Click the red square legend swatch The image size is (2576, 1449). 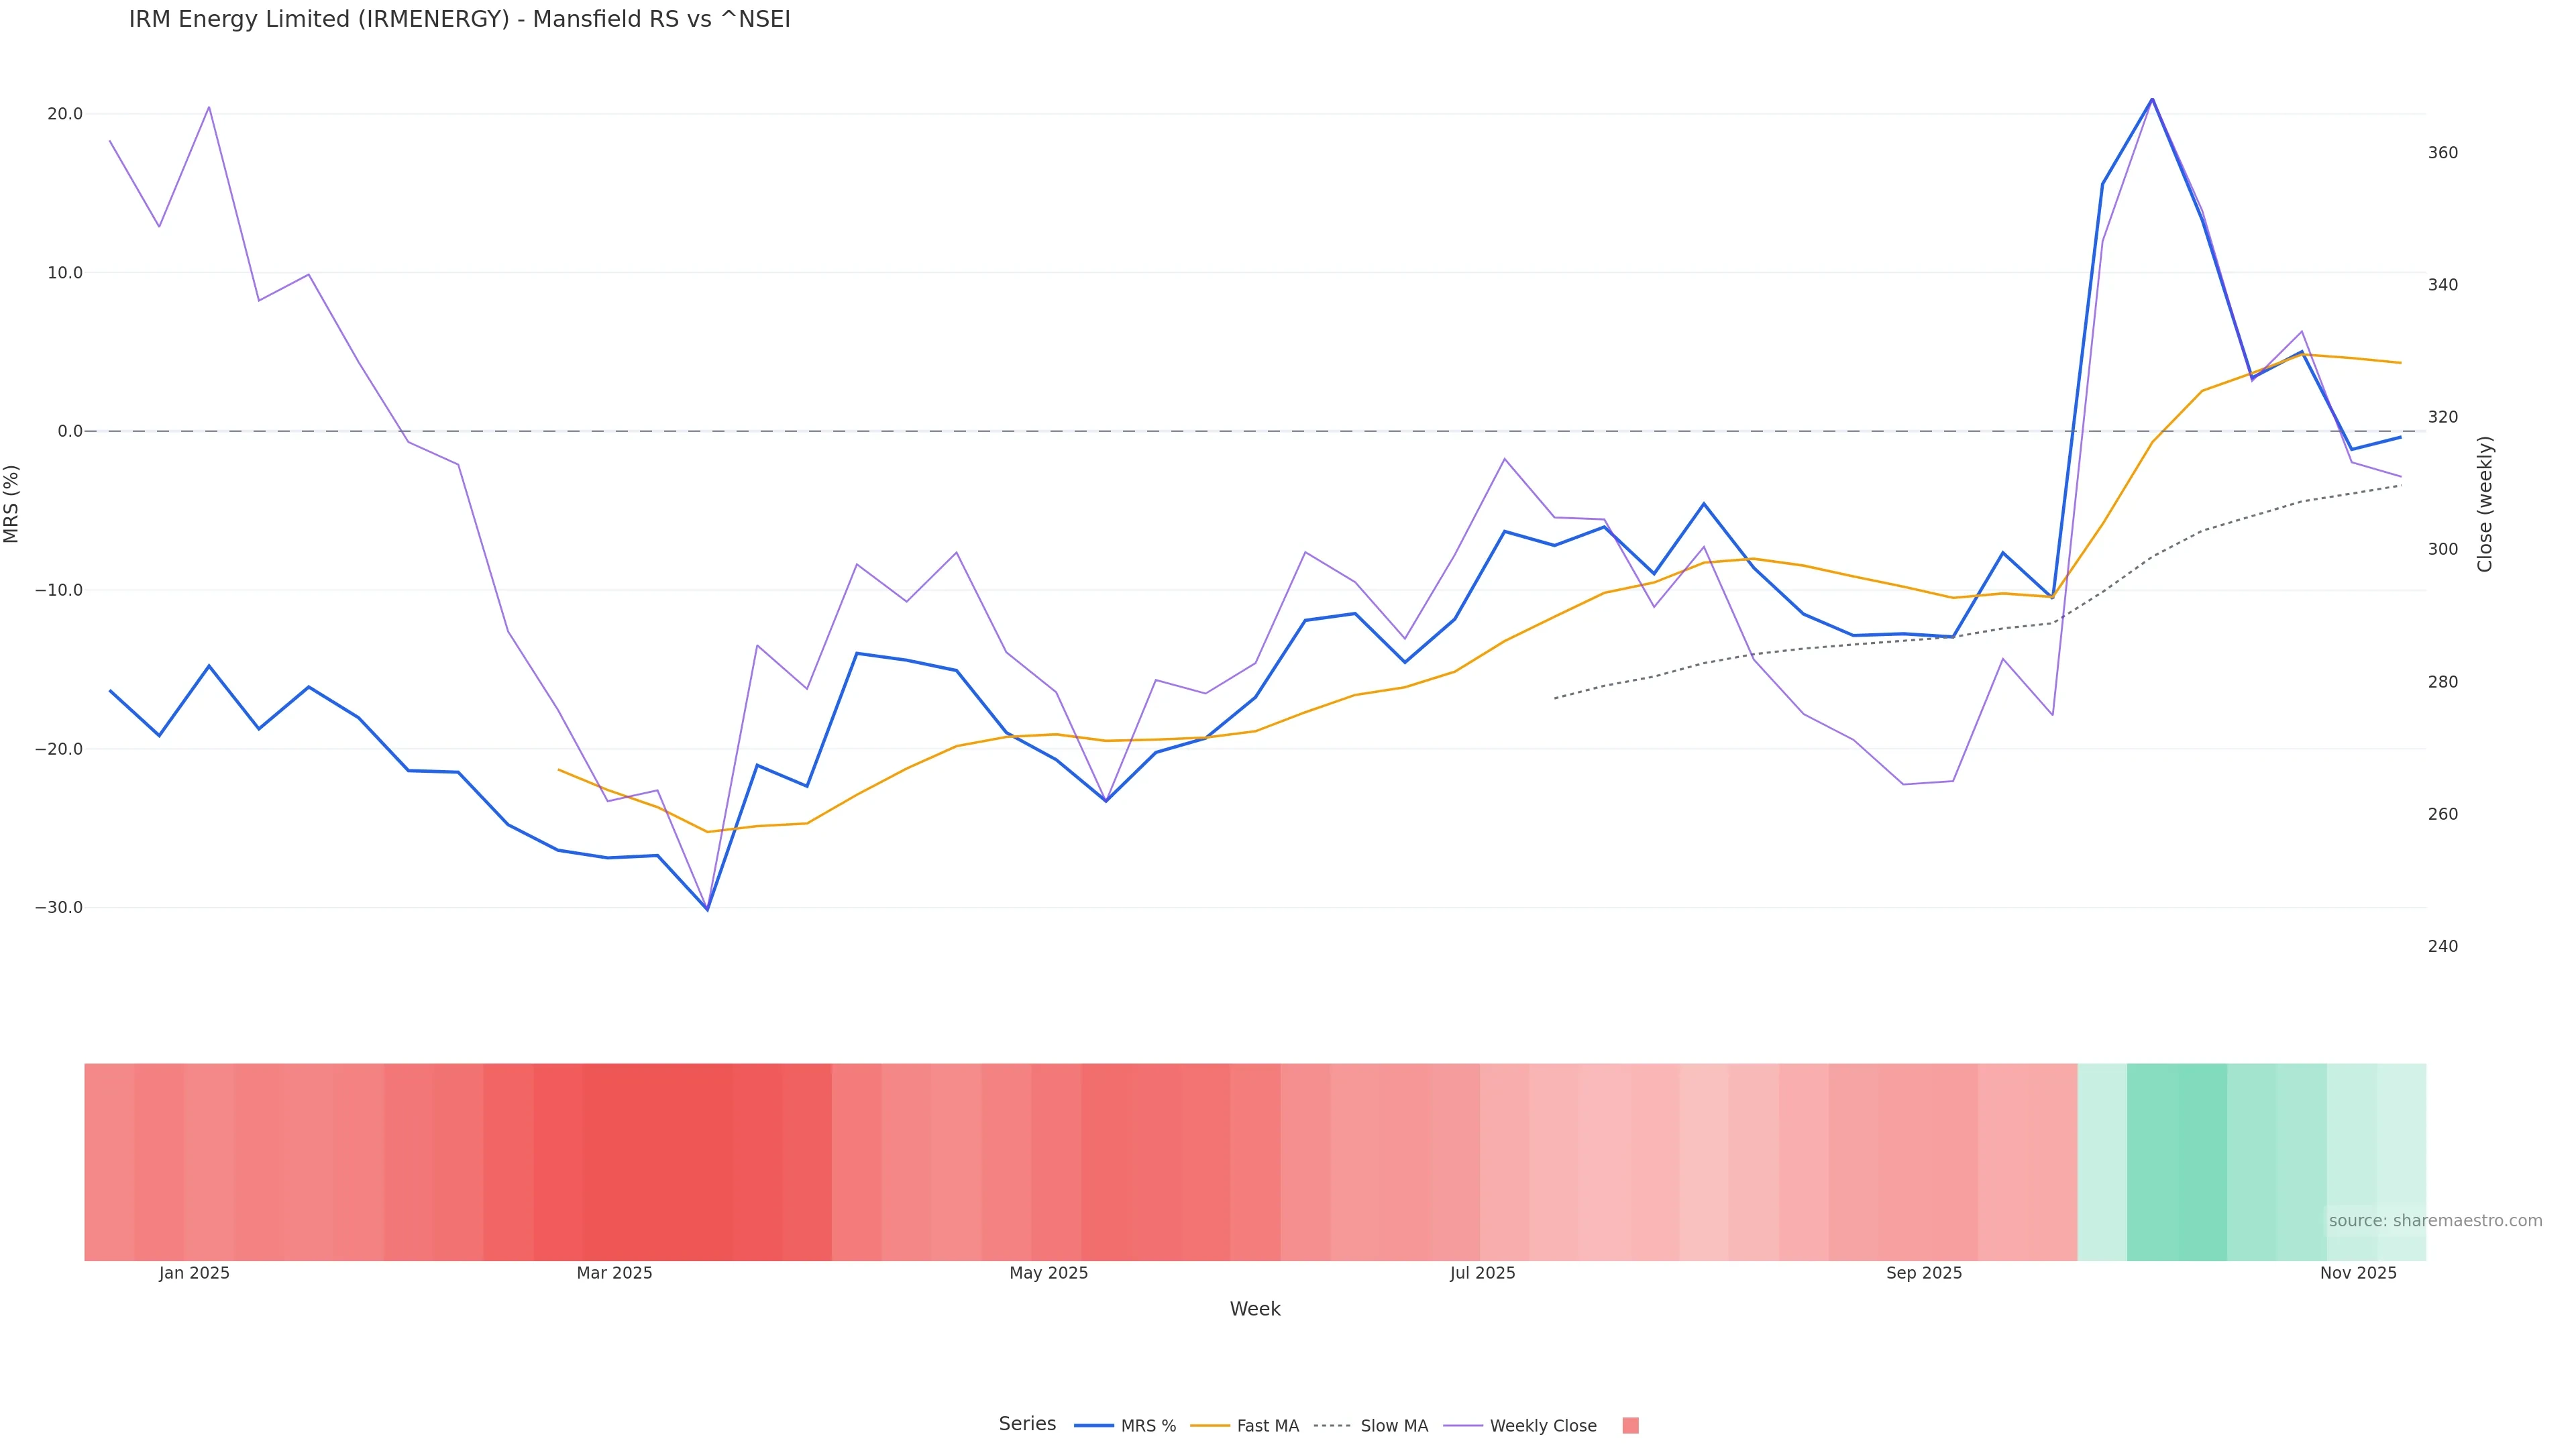click(x=1630, y=1426)
